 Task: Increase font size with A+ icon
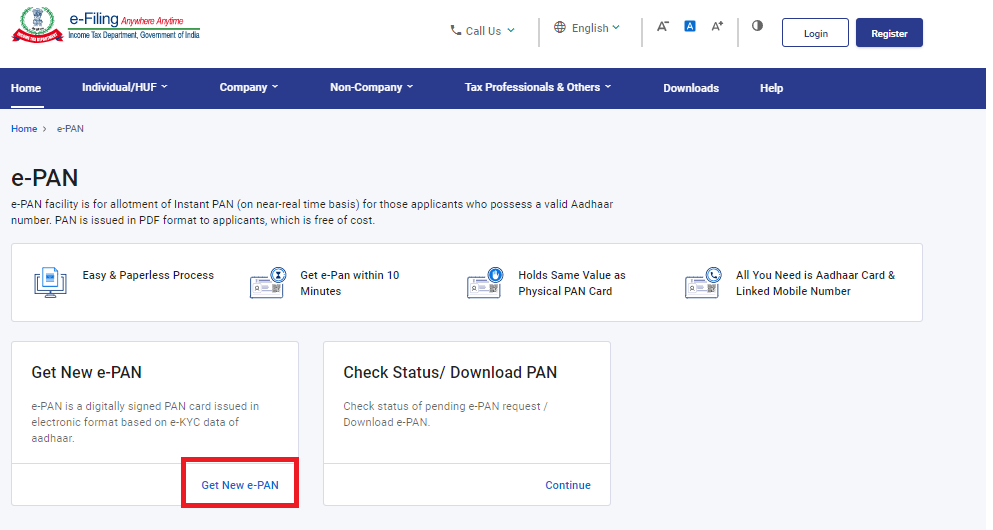click(x=717, y=26)
